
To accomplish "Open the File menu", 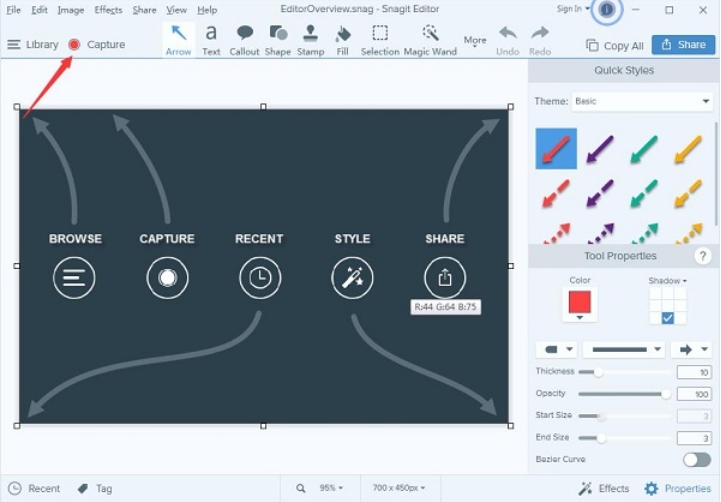I will [x=14, y=10].
